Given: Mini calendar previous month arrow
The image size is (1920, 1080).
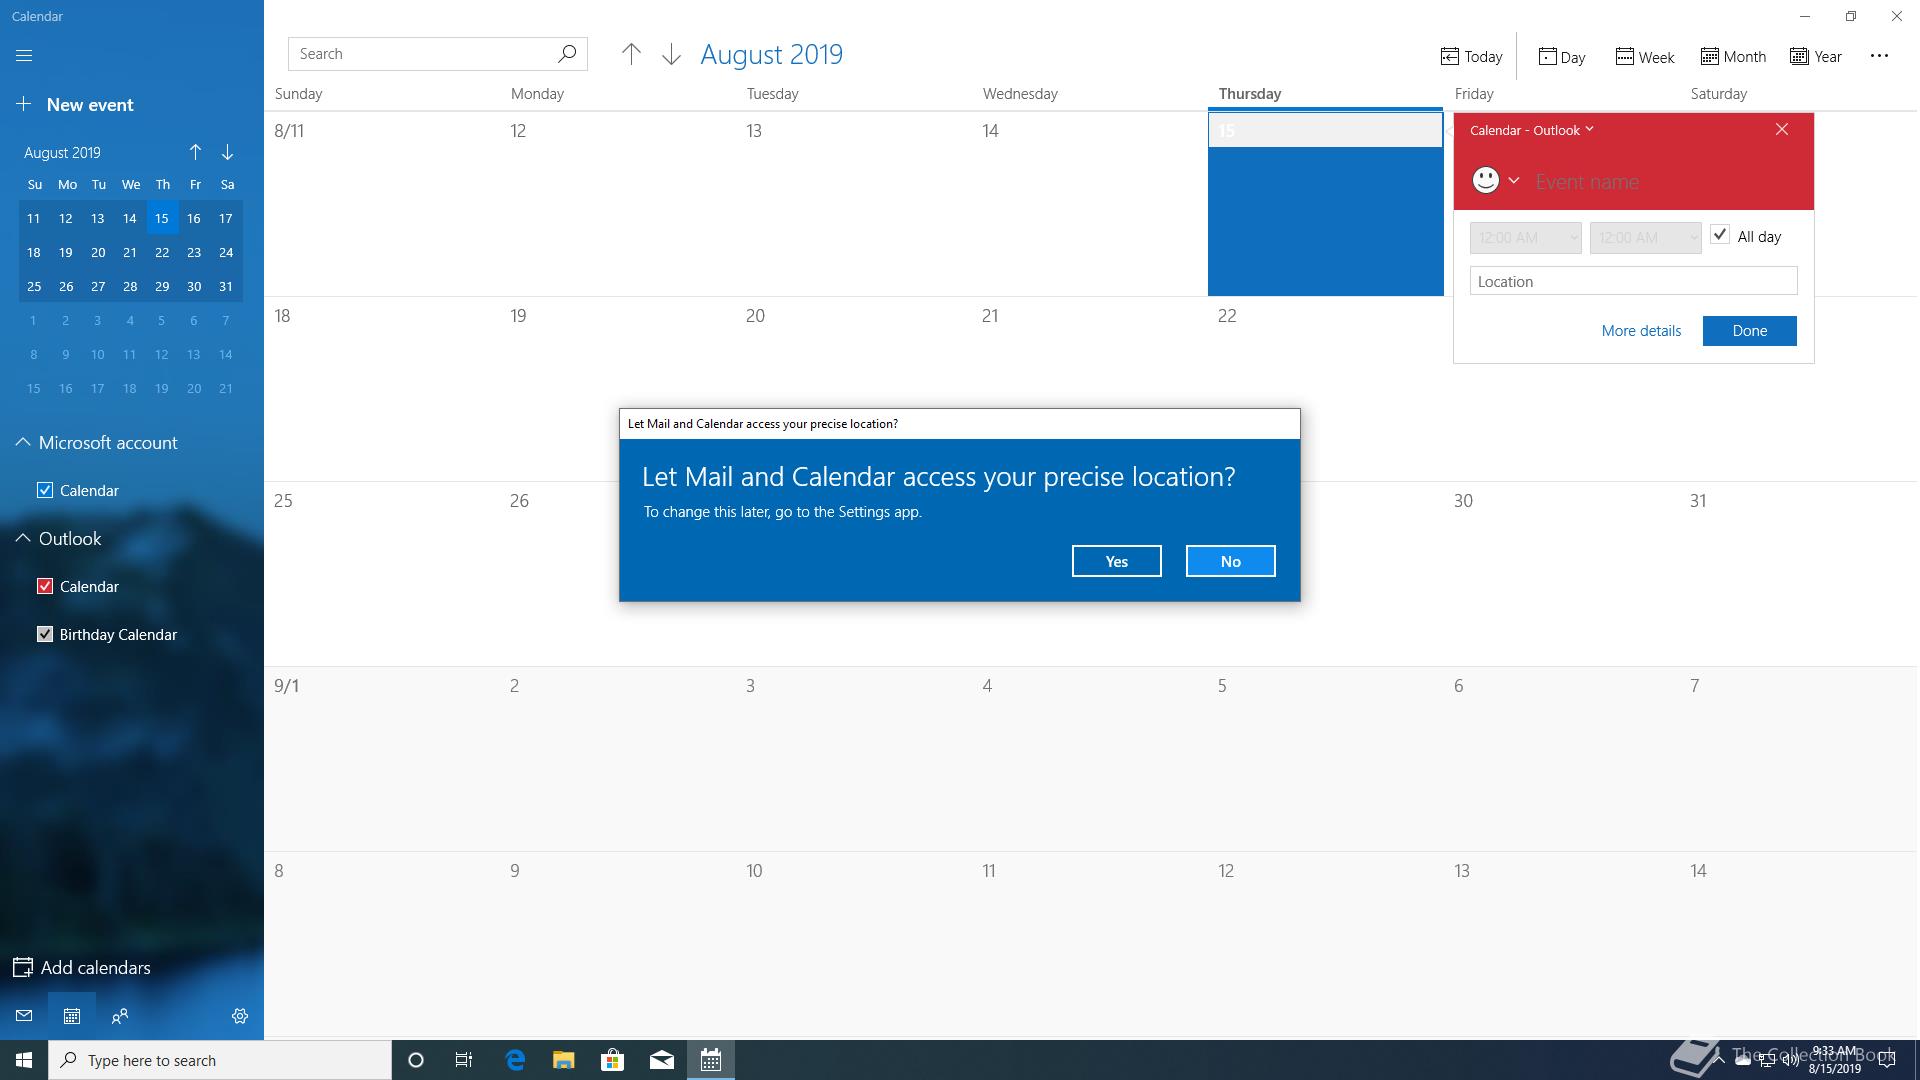Looking at the screenshot, I should pyautogui.click(x=195, y=152).
